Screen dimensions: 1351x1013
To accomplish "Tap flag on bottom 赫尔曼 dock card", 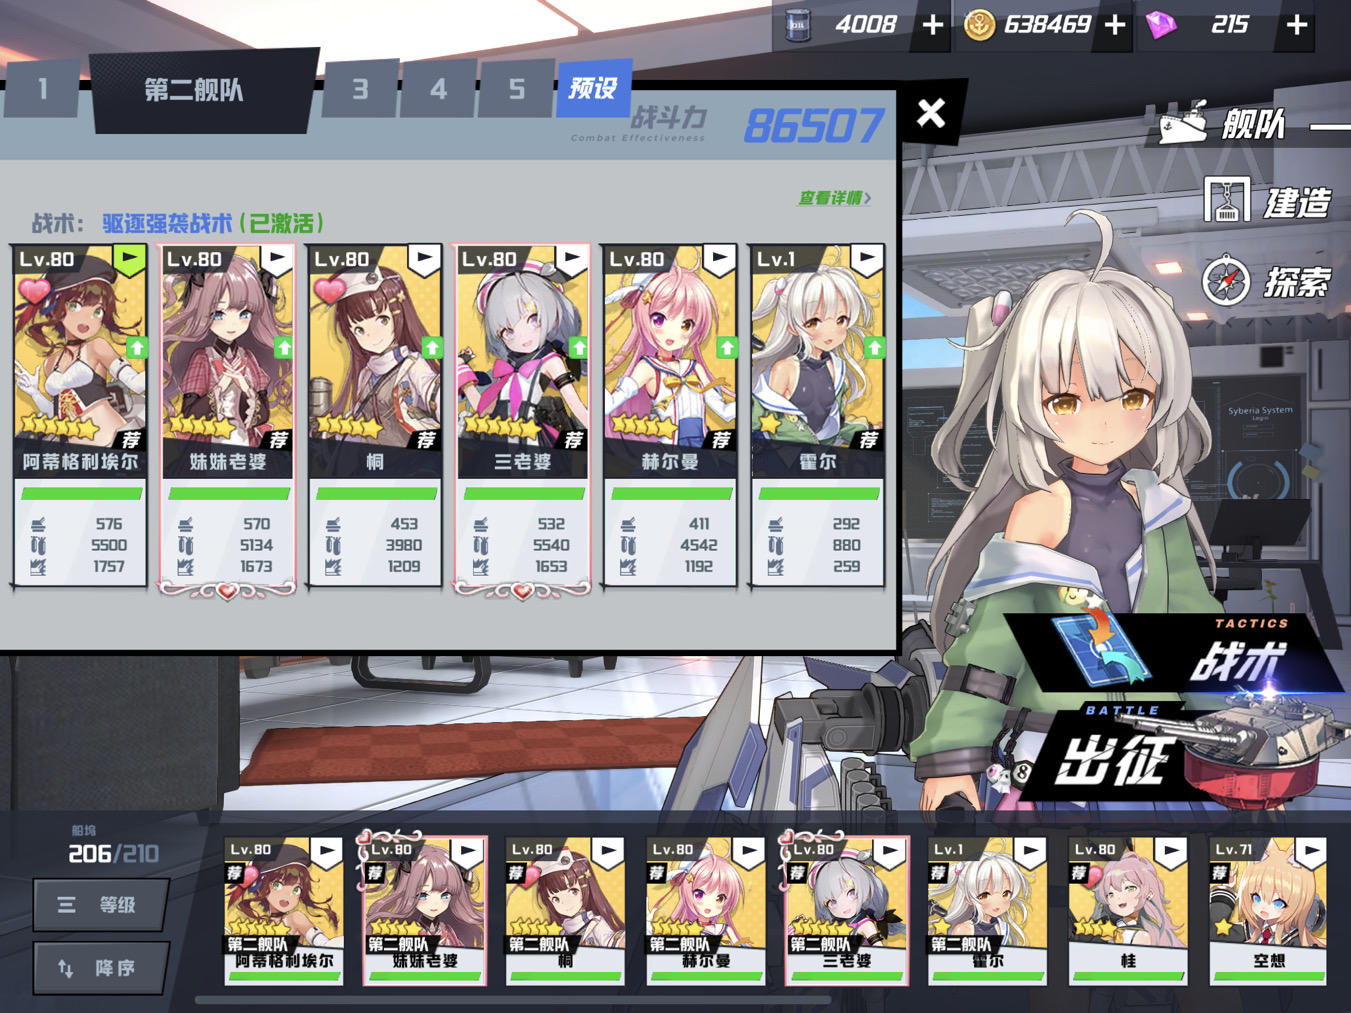I will (x=748, y=852).
